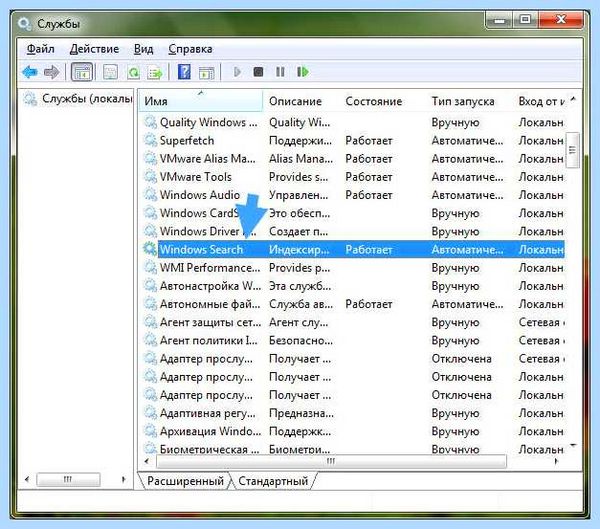Image resolution: width=600 pixels, height=529 pixels.
Task: Select the WMI Performance service
Action: point(354,268)
